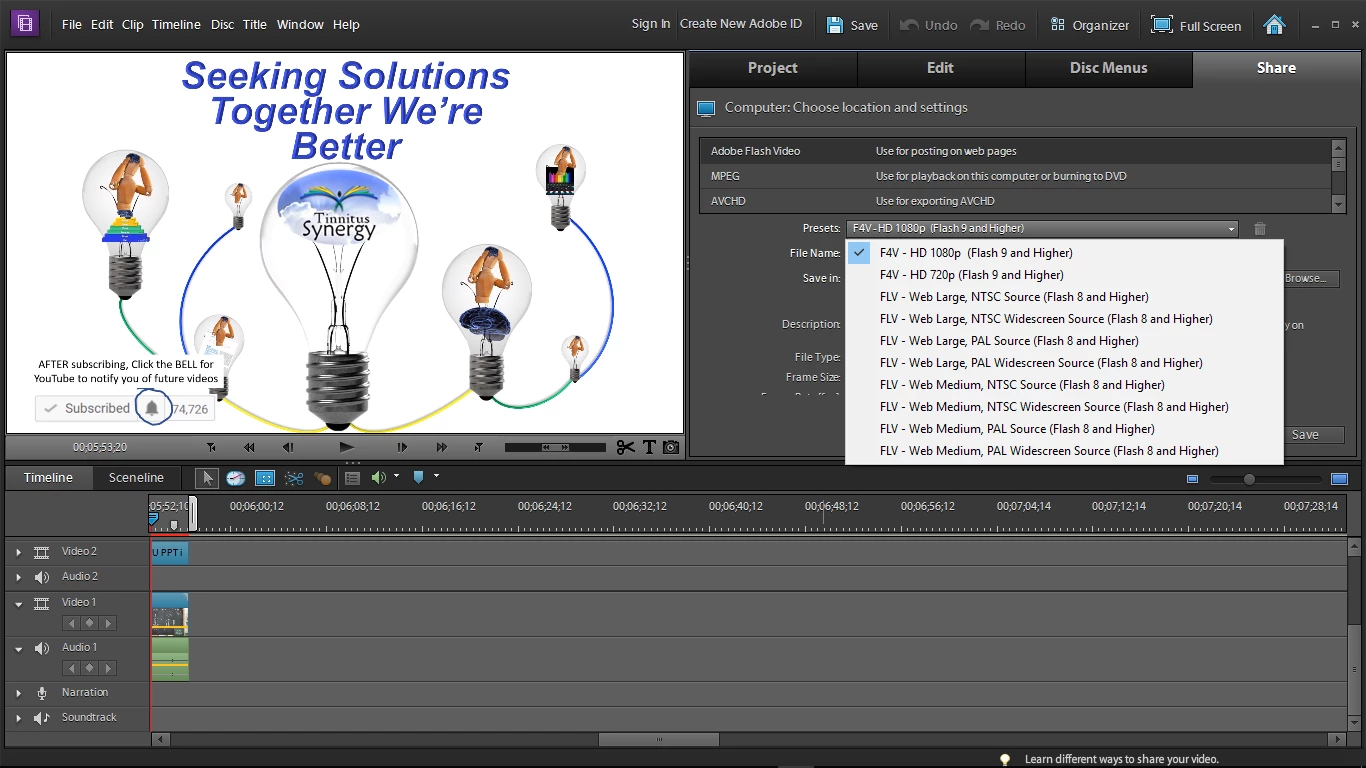Select the blue clip on the Video 2 track
This screenshot has height=768, width=1366.
pyautogui.click(x=169, y=552)
